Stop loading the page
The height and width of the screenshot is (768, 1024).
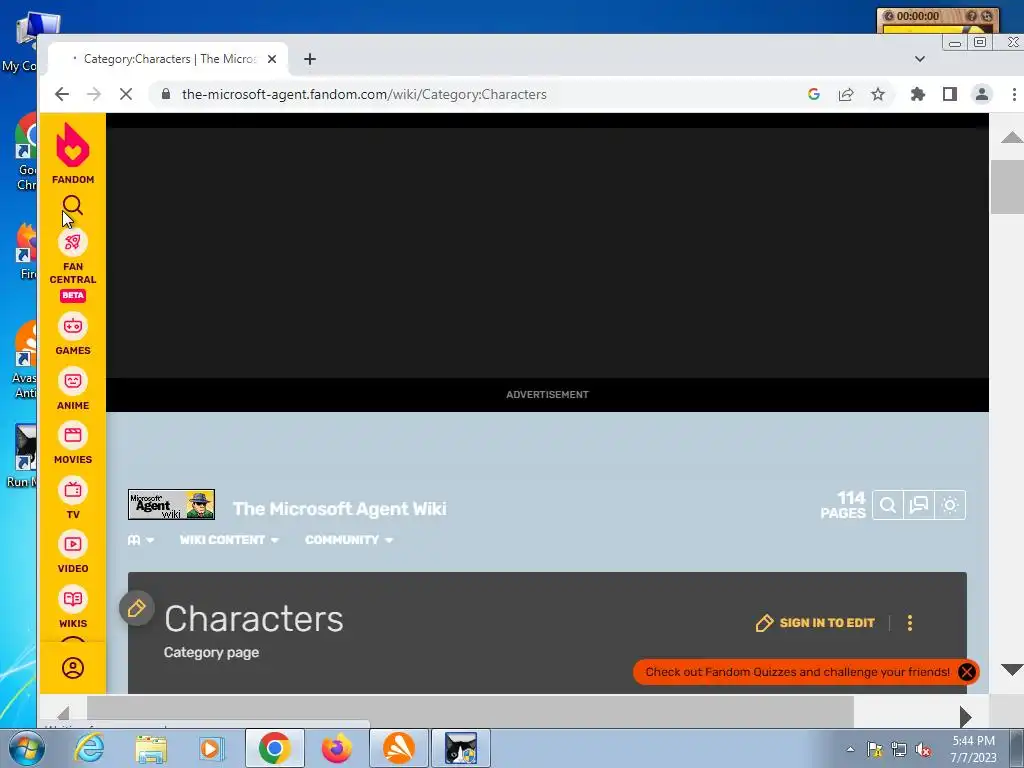coord(126,94)
